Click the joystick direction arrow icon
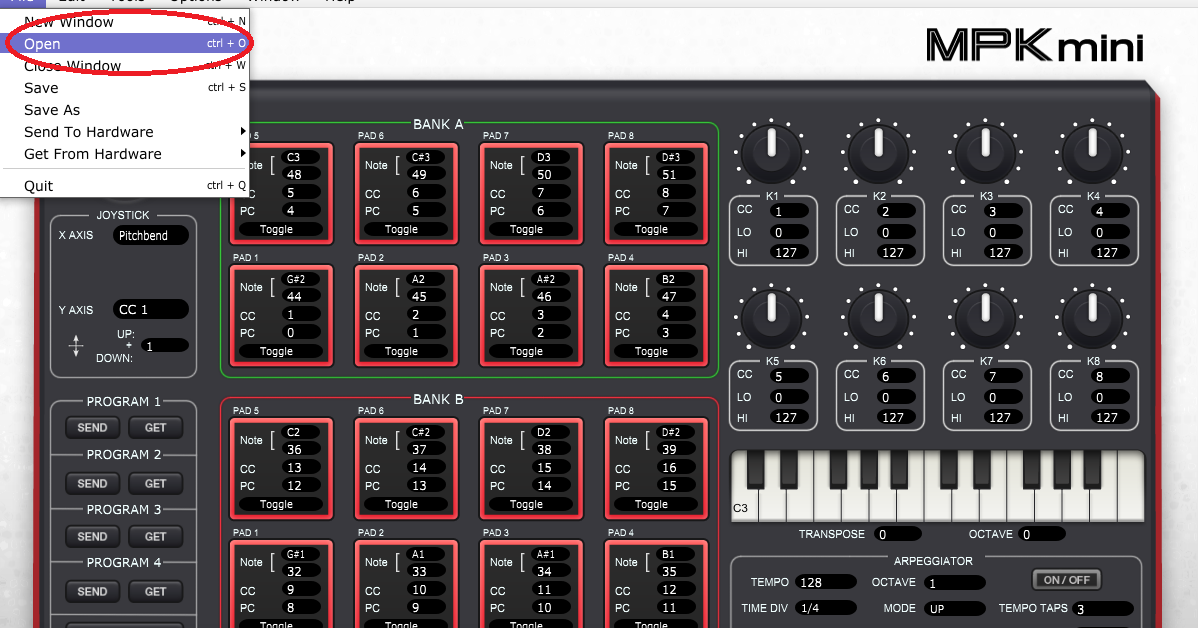The height and width of the screenshot is (628, 1198). point(75,344)
